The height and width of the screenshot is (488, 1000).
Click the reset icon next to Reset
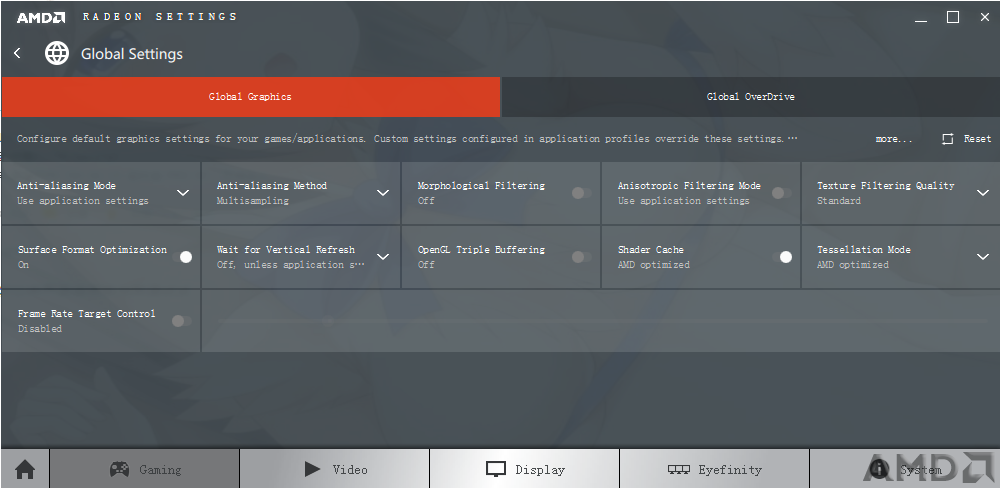tap(948, 139)
